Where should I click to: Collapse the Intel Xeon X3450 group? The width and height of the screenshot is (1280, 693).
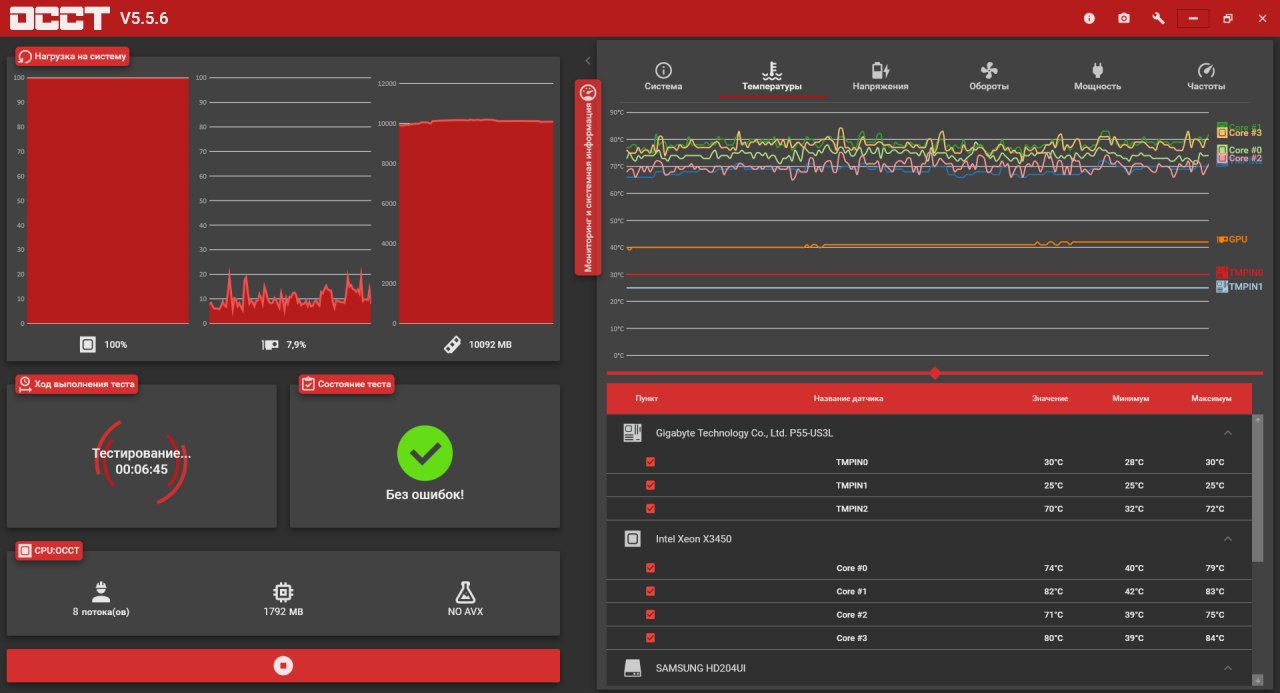point(1228,539)
